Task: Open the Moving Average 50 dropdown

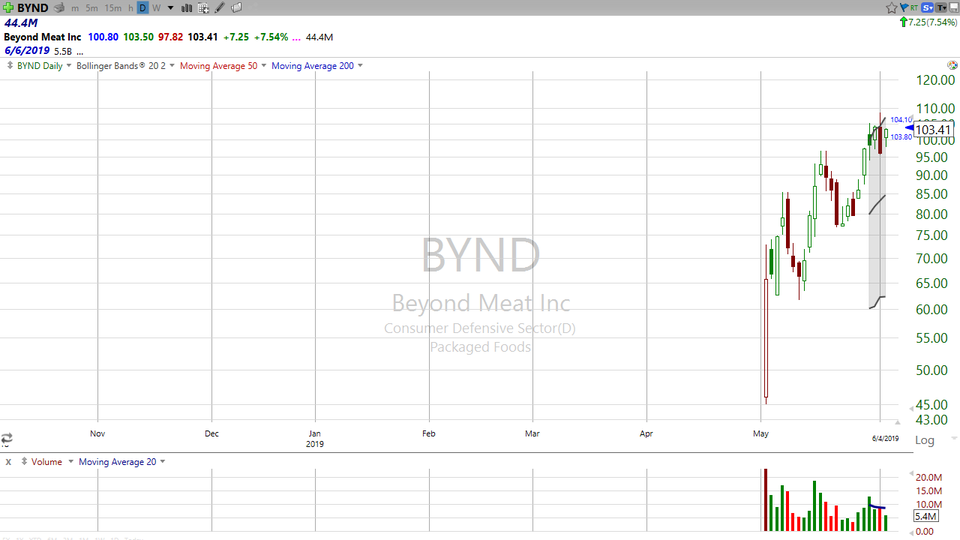Action: click(264, 66)
